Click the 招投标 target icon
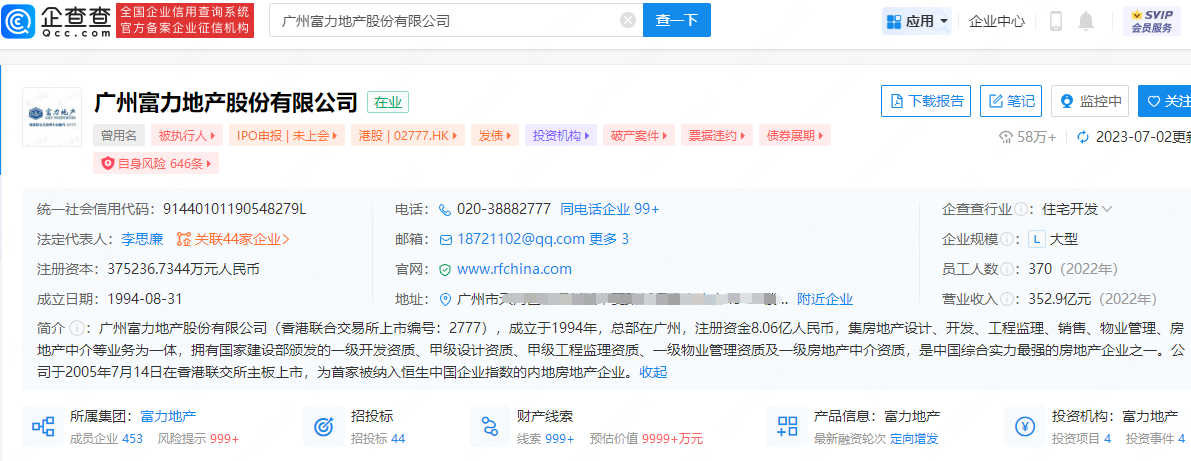 point(323,427)
